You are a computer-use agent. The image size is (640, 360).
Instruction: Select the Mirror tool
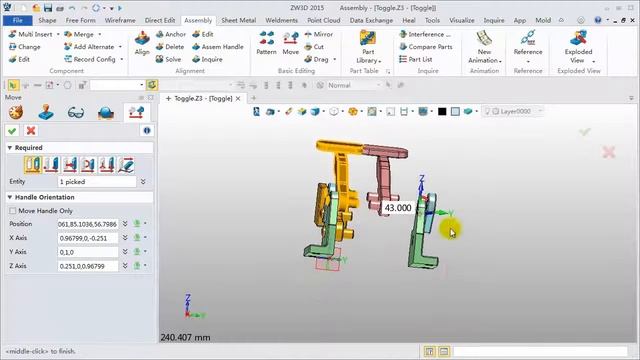318,34
